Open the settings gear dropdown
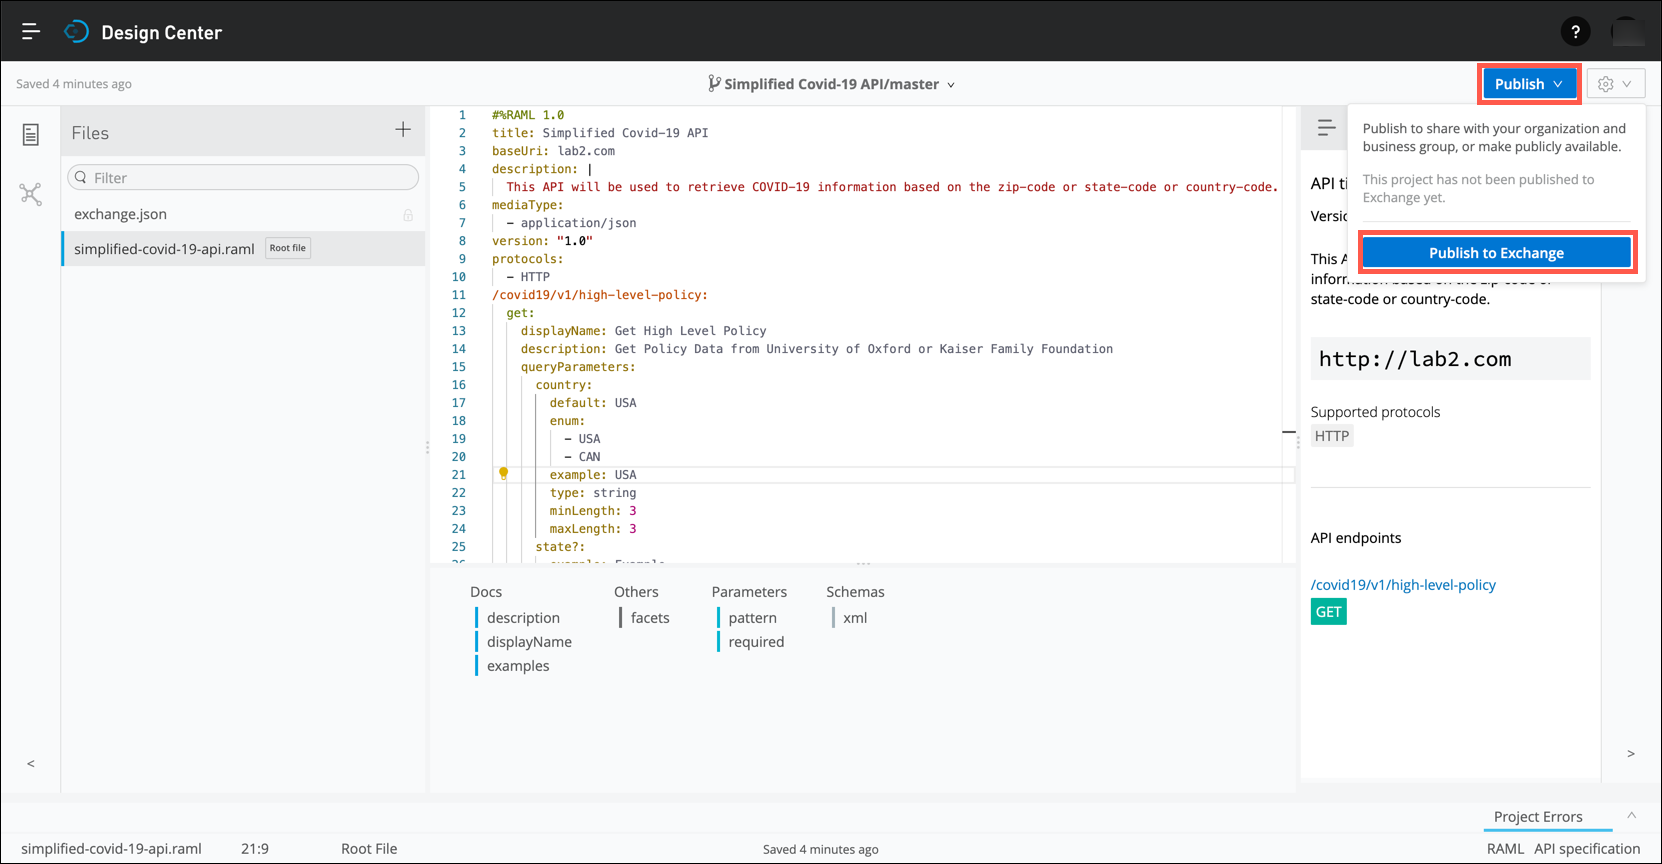 pyautogui.click(x=1615, y=84)
